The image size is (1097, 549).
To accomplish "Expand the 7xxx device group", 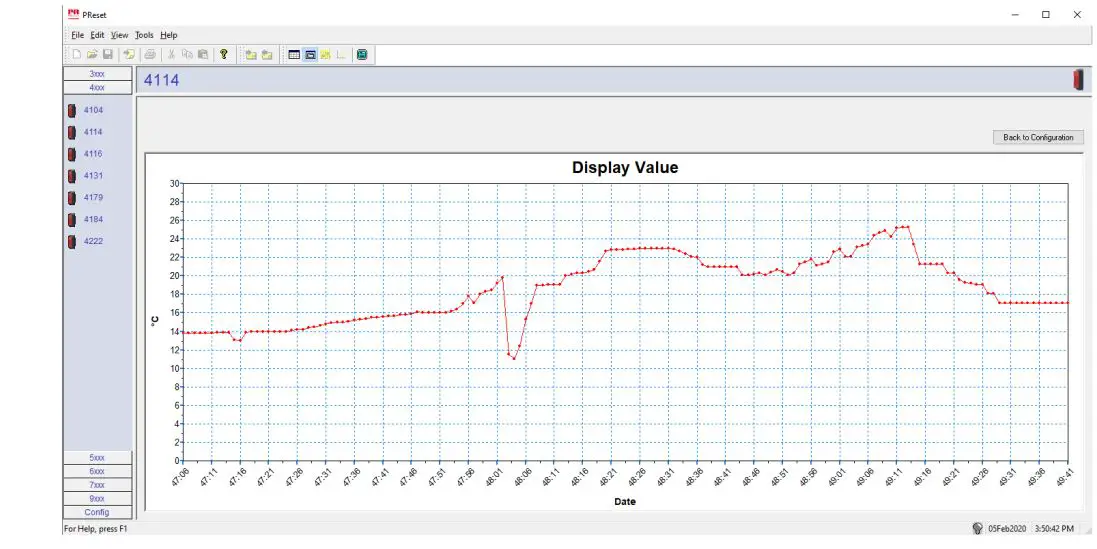I will click(x=97, y=485).
